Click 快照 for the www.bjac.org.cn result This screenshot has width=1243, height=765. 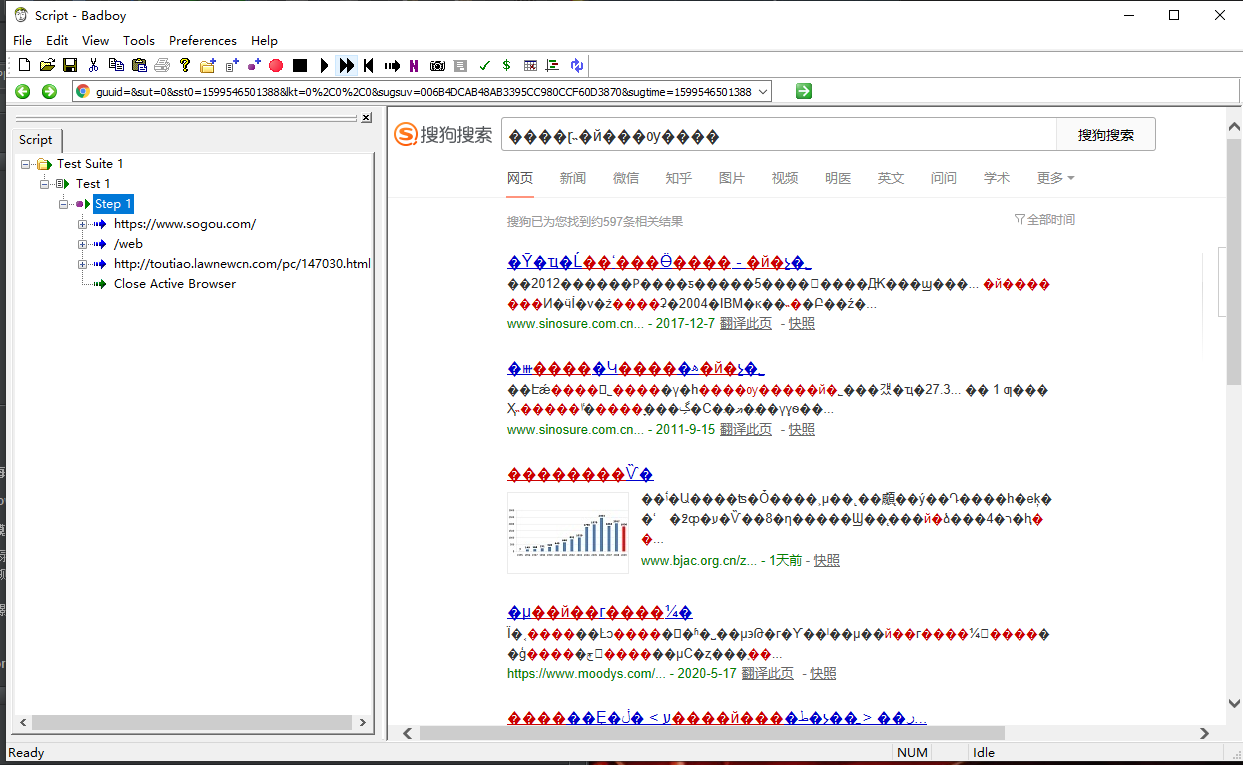(827, 561)
